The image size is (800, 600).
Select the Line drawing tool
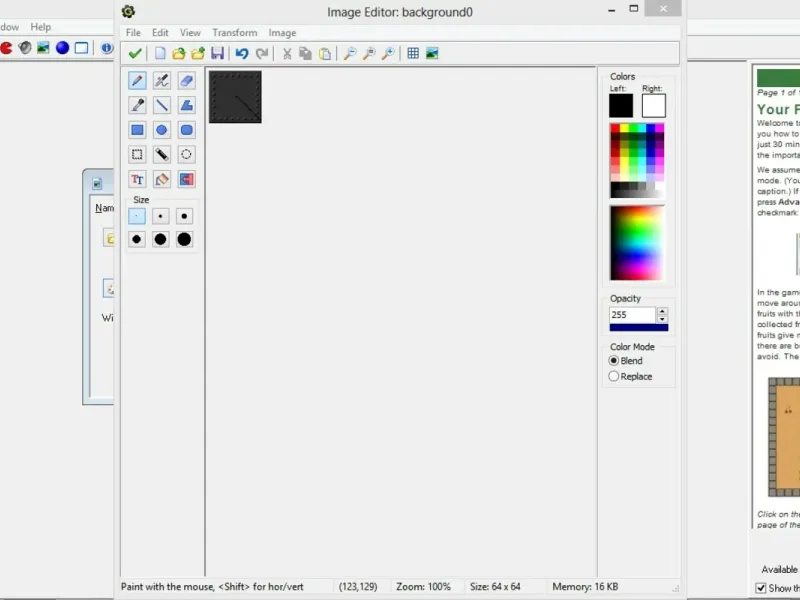click(162, 105)
